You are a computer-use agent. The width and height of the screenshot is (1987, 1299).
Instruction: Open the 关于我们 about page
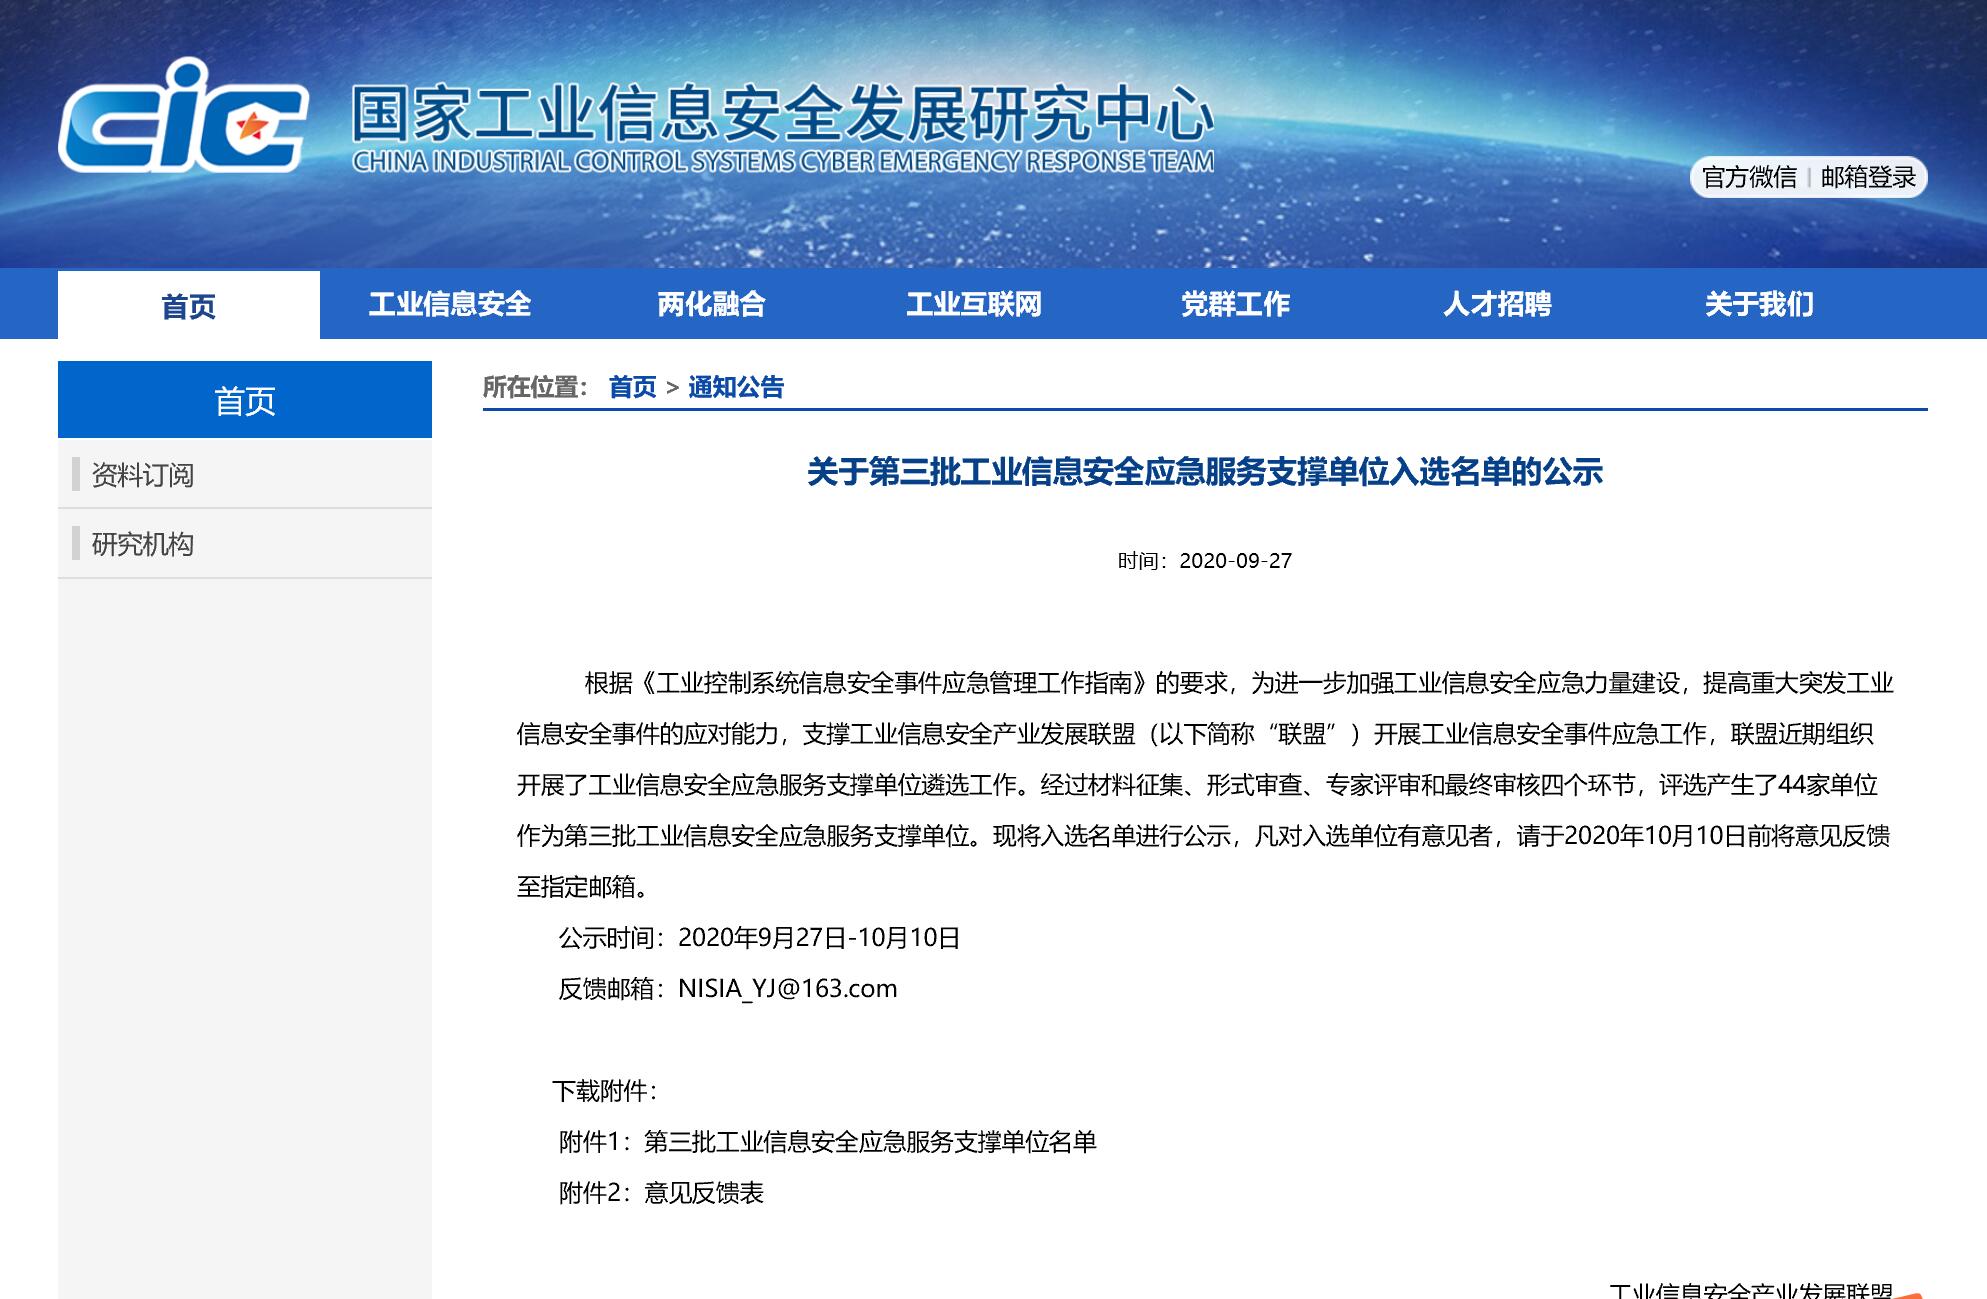click(x=1761, y=305)
